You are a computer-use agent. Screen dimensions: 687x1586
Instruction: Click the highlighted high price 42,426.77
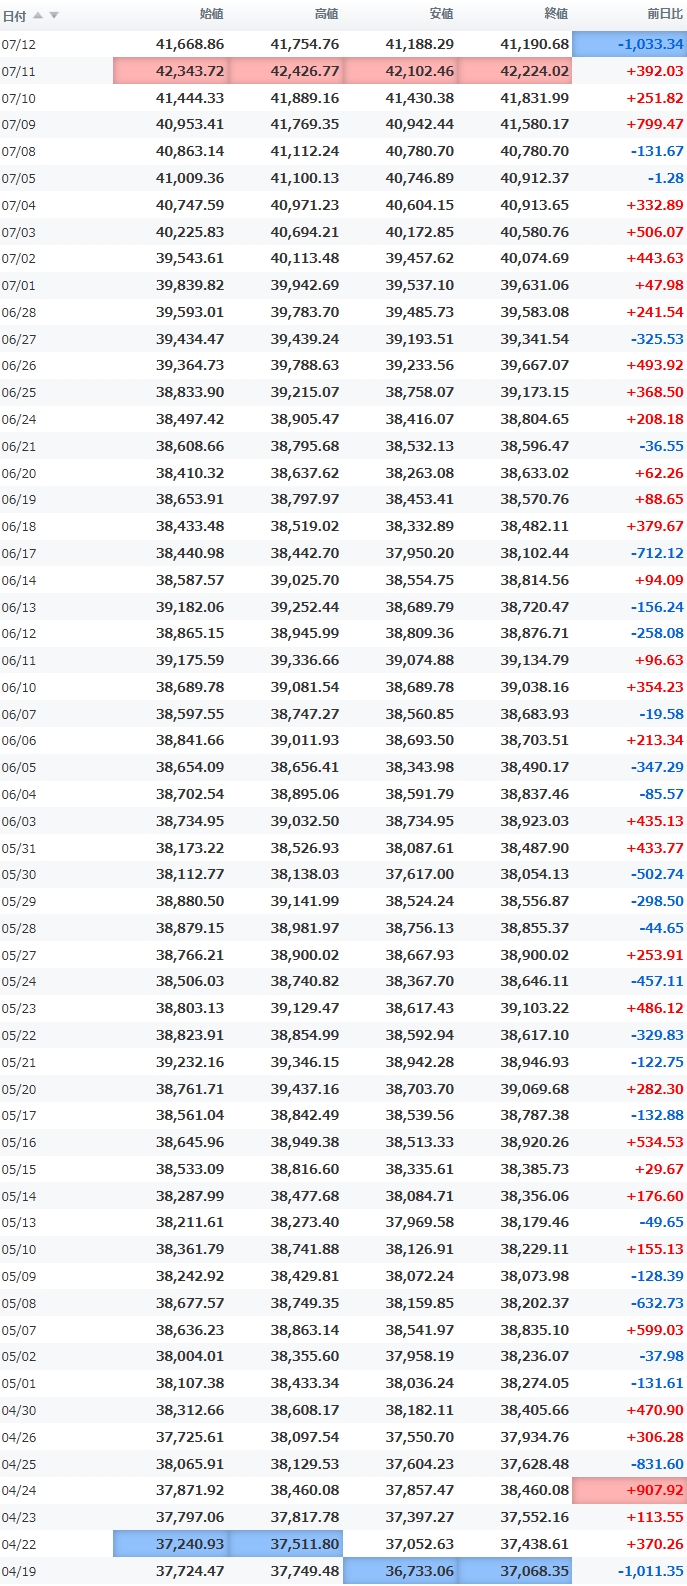pos(286,71)
